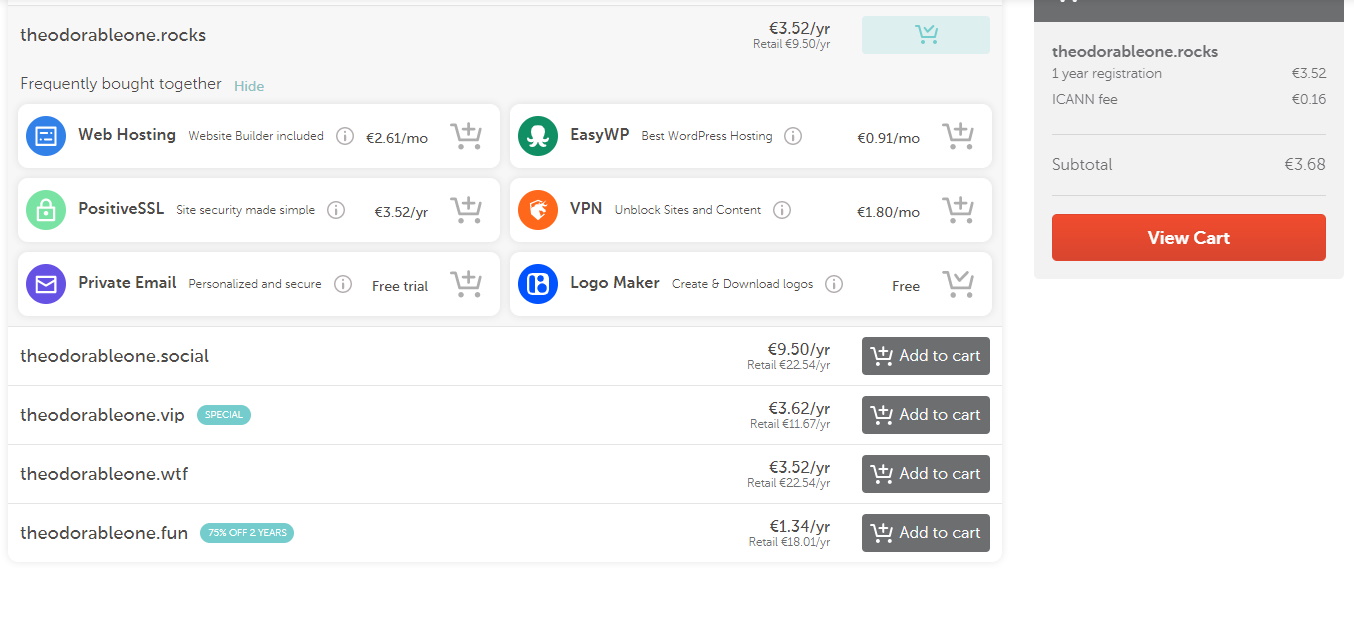
Task: Click the PositiveSSL add-to-cart icon
Action: [x=466, y=210]
